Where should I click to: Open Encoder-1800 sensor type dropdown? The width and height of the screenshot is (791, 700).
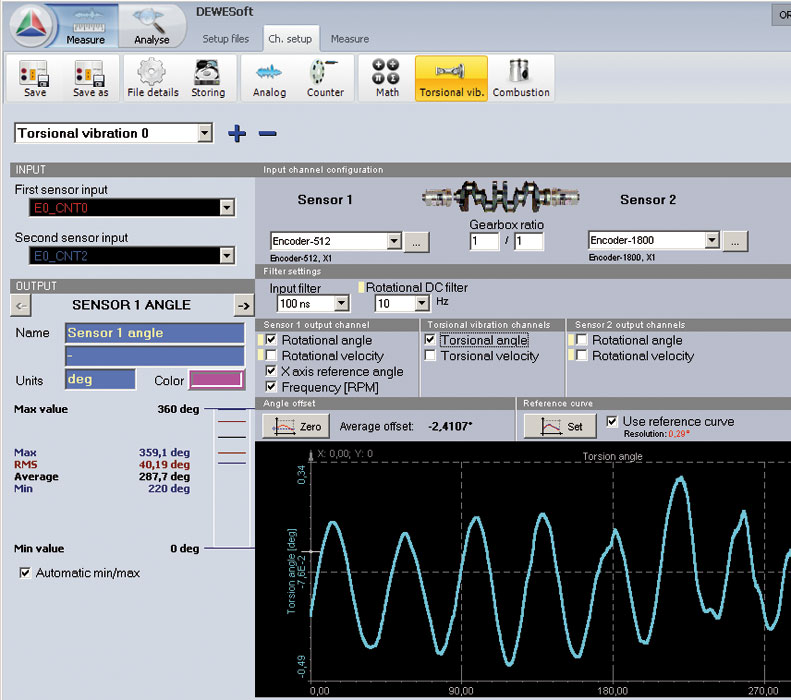pyautogui.click(x=712, y=240)
